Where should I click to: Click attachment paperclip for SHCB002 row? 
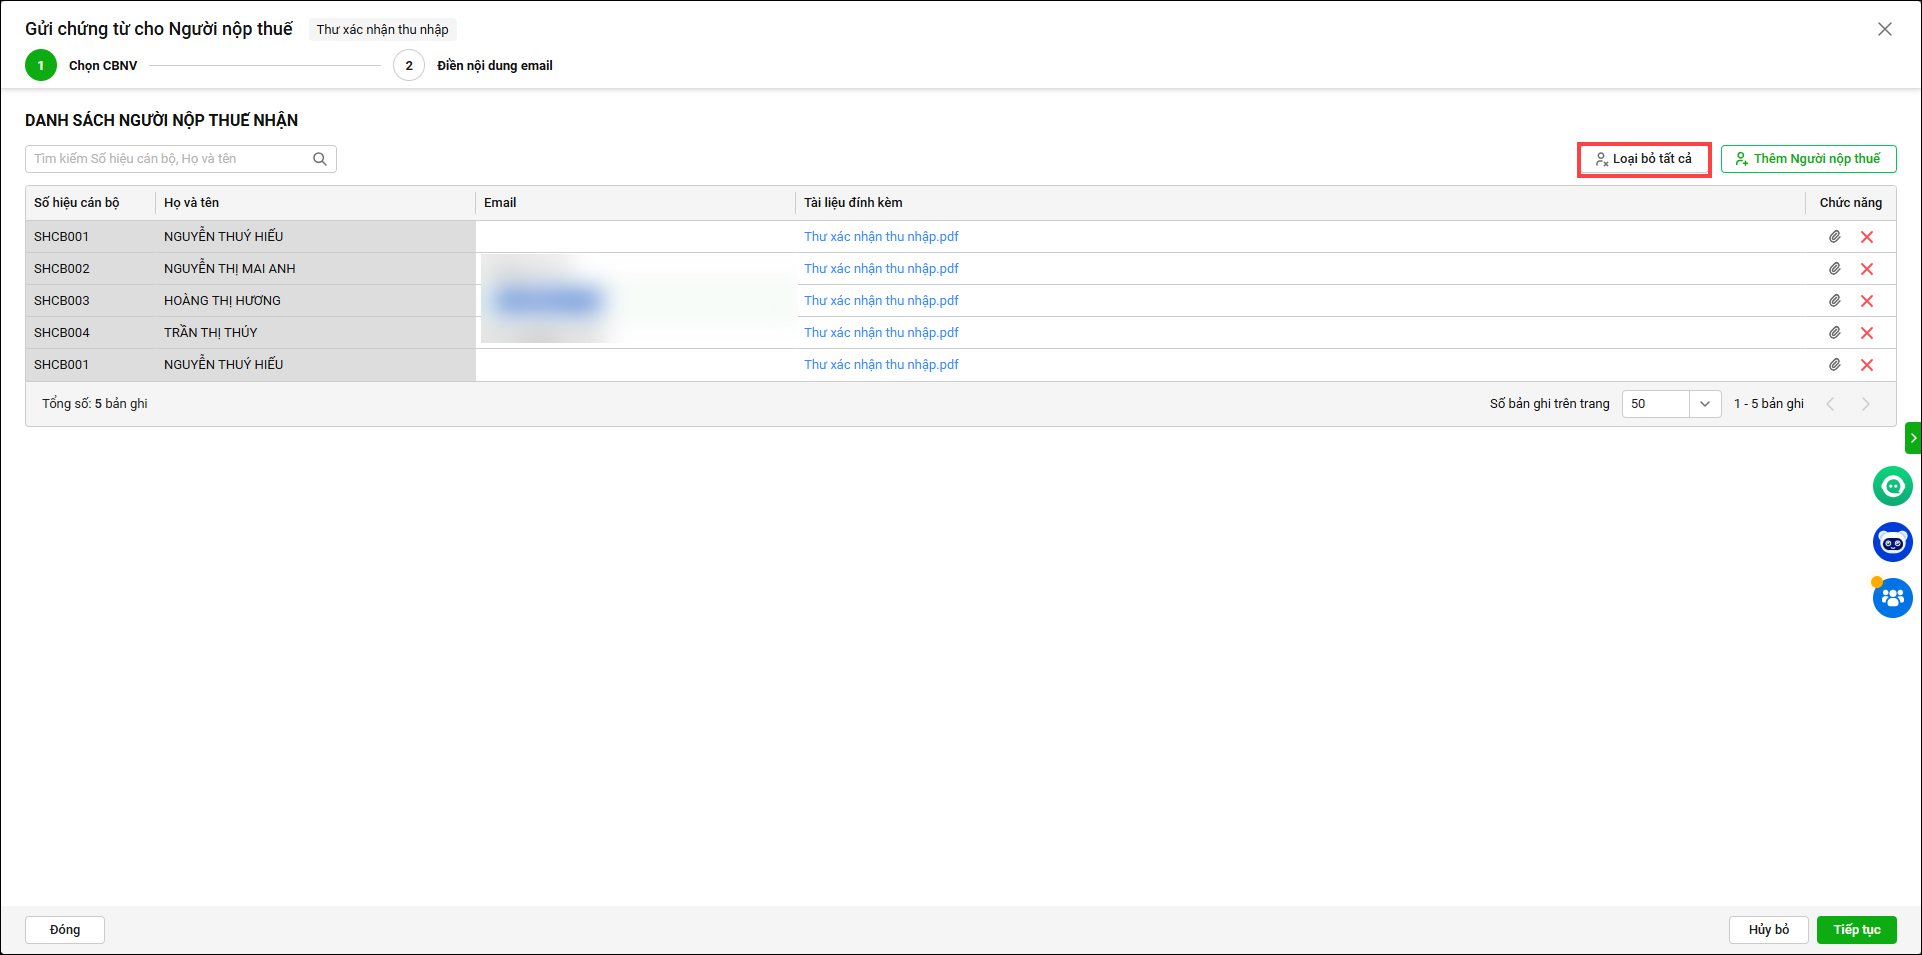tap(1835, 269)
